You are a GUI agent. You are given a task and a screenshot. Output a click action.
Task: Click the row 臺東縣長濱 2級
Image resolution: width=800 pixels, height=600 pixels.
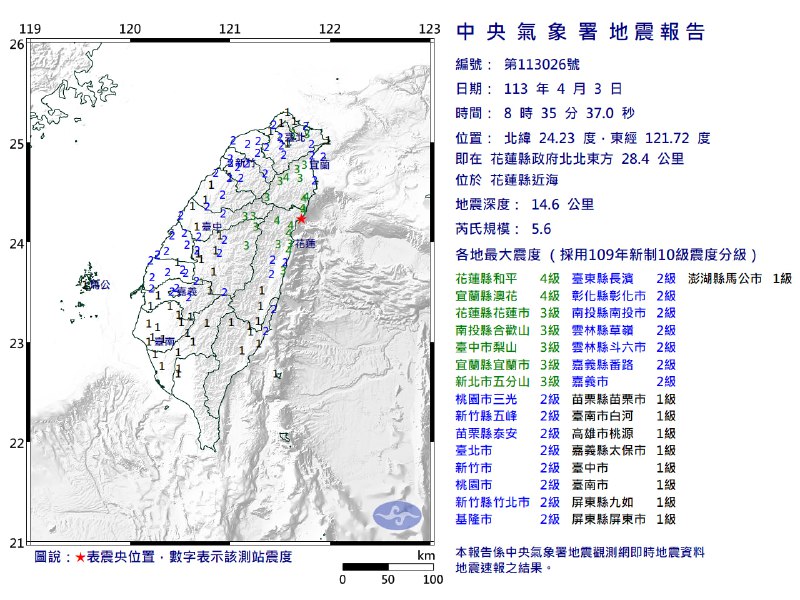click(x=623, y=279)
